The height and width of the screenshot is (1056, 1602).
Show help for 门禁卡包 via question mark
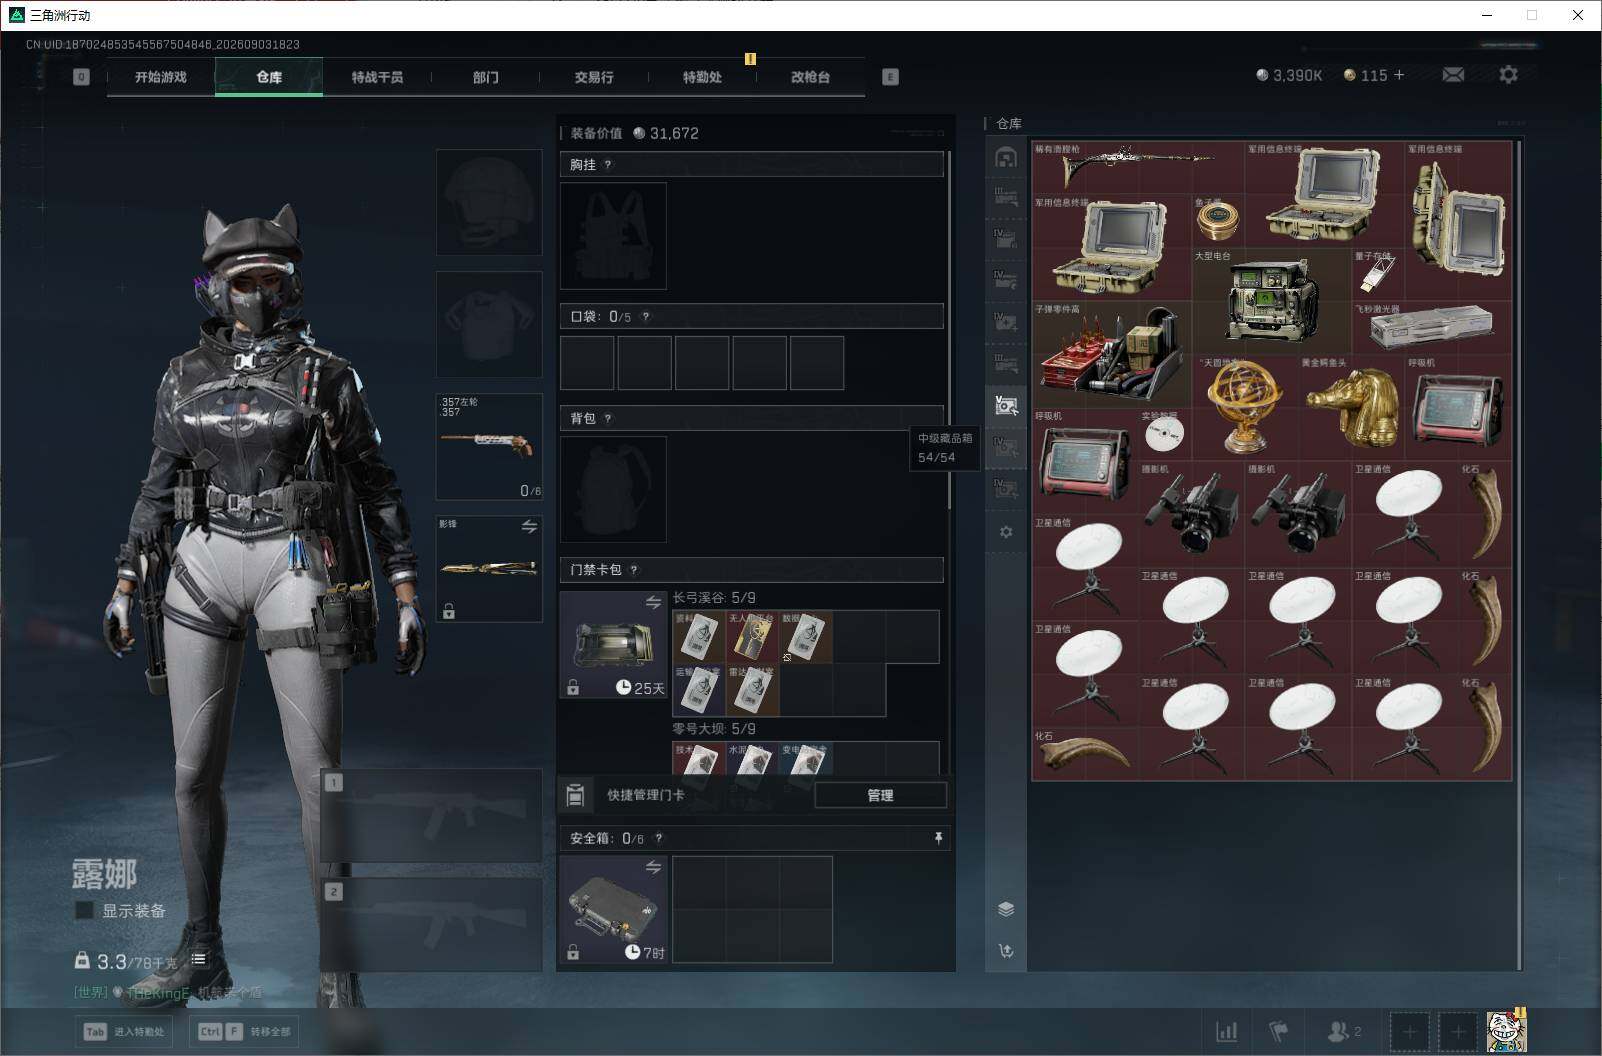point(634,570)
